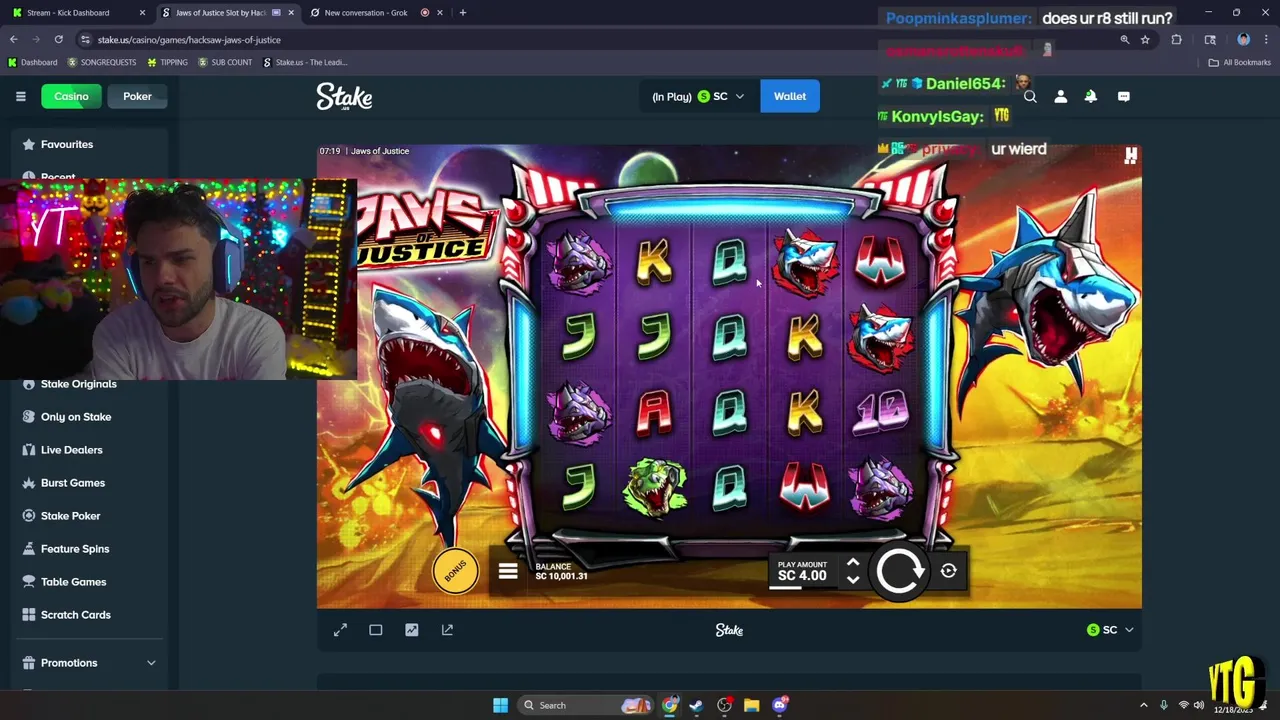Open the chat bubble icon
The image size is (1280, 720).
[x=1123, y=97]
